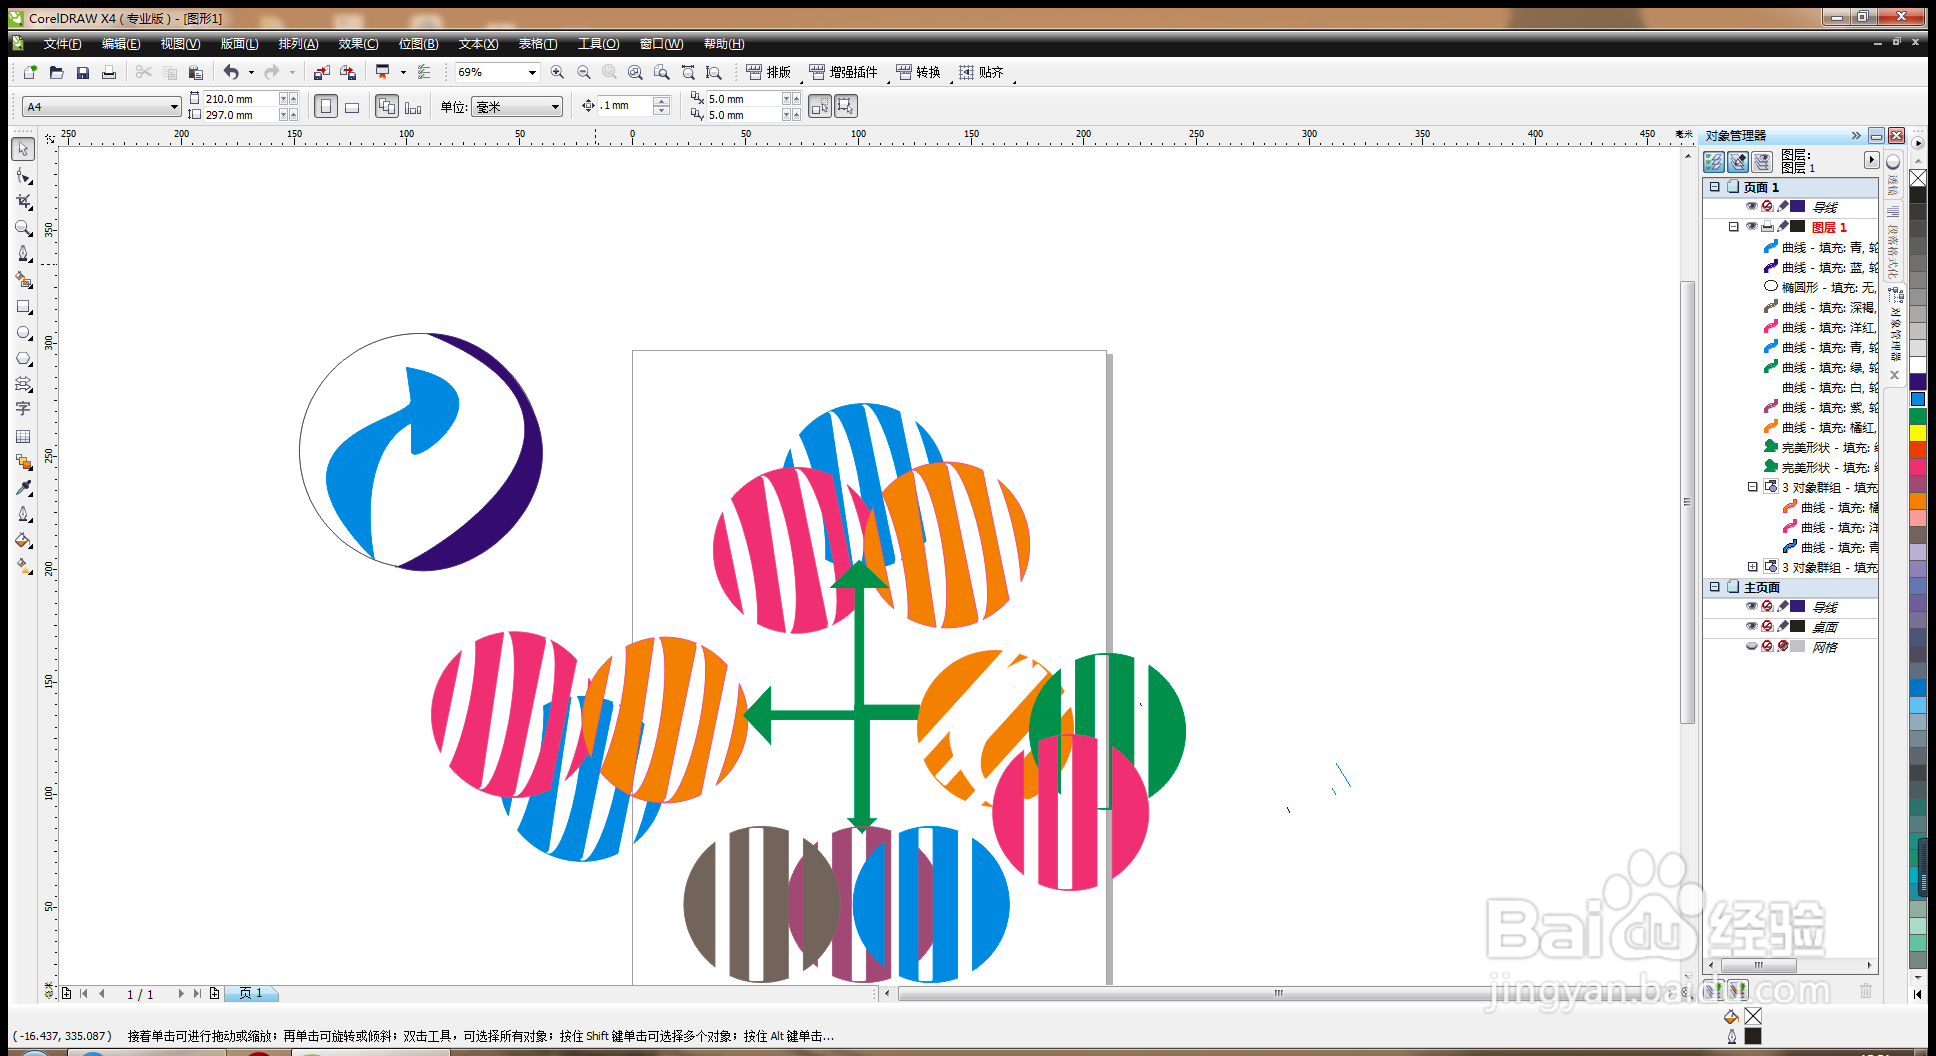1936x1056 pixels.
Task: Toggle layer manager view button
Action: click(x=1762, y=161)
